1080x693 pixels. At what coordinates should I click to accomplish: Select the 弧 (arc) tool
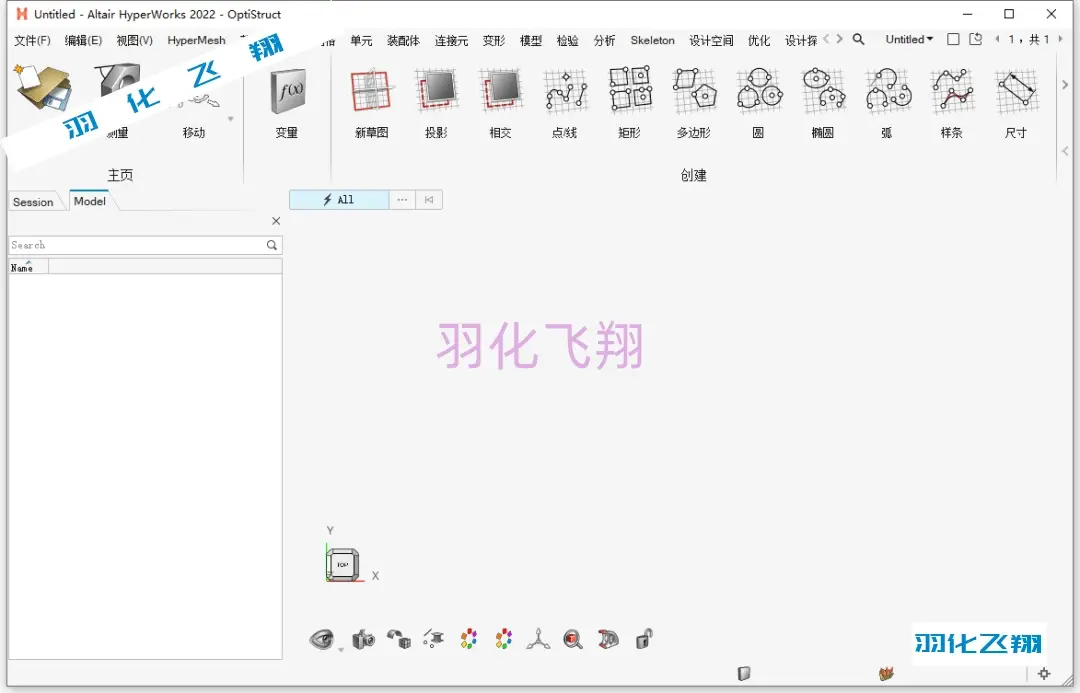click(x=887, y=102)
